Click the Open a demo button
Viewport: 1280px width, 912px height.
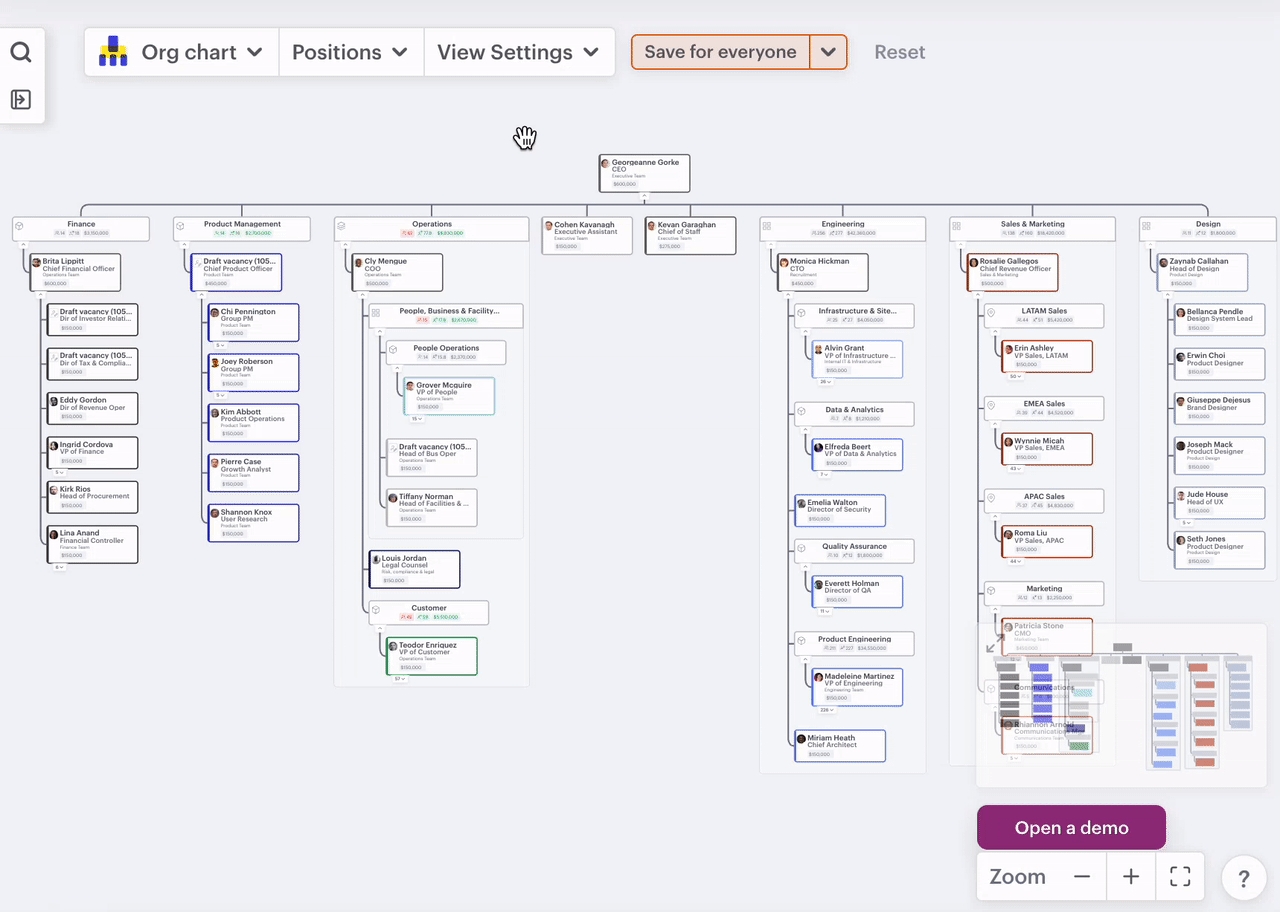pyautogui.click(x=1071, y=827)
